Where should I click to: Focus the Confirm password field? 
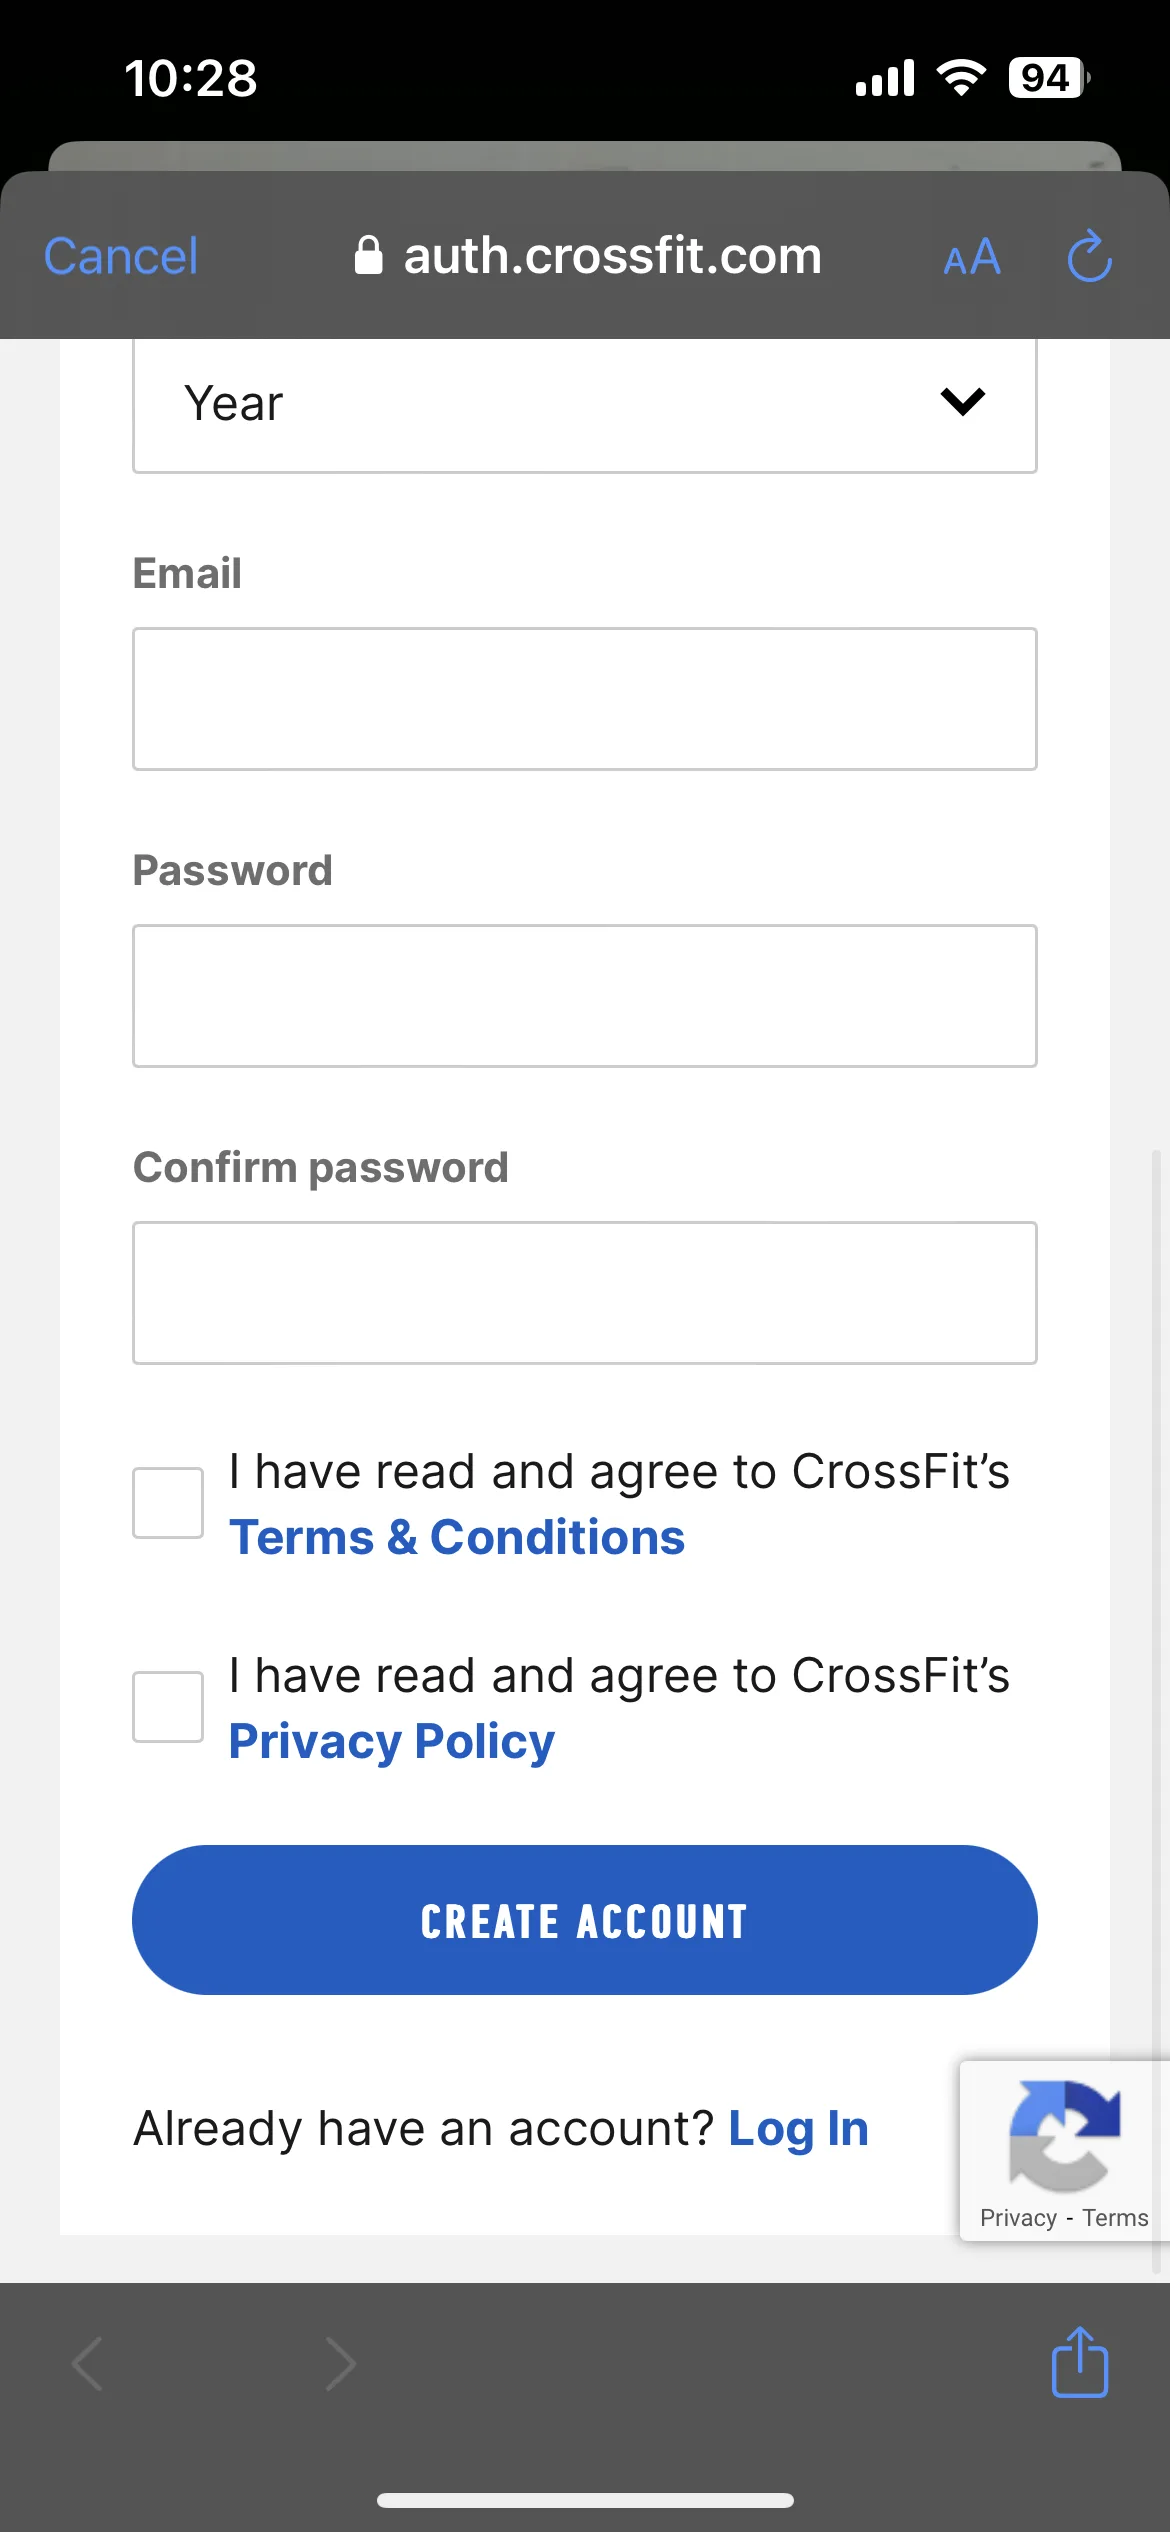585,1293
